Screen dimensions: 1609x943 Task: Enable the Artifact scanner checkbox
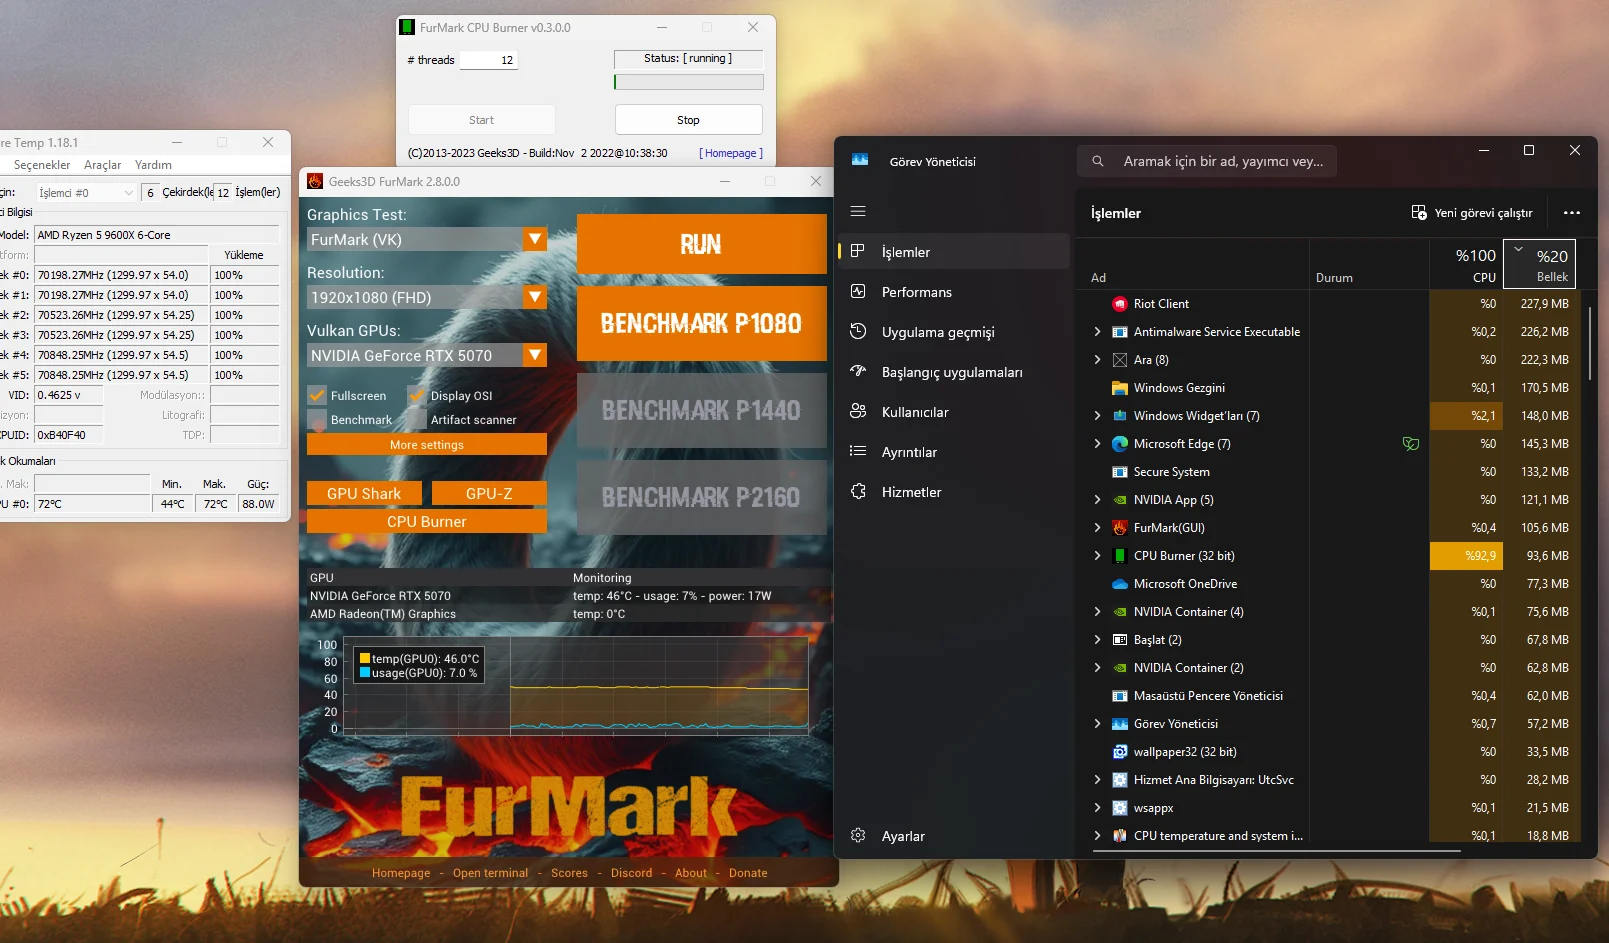tap(417, 419)
